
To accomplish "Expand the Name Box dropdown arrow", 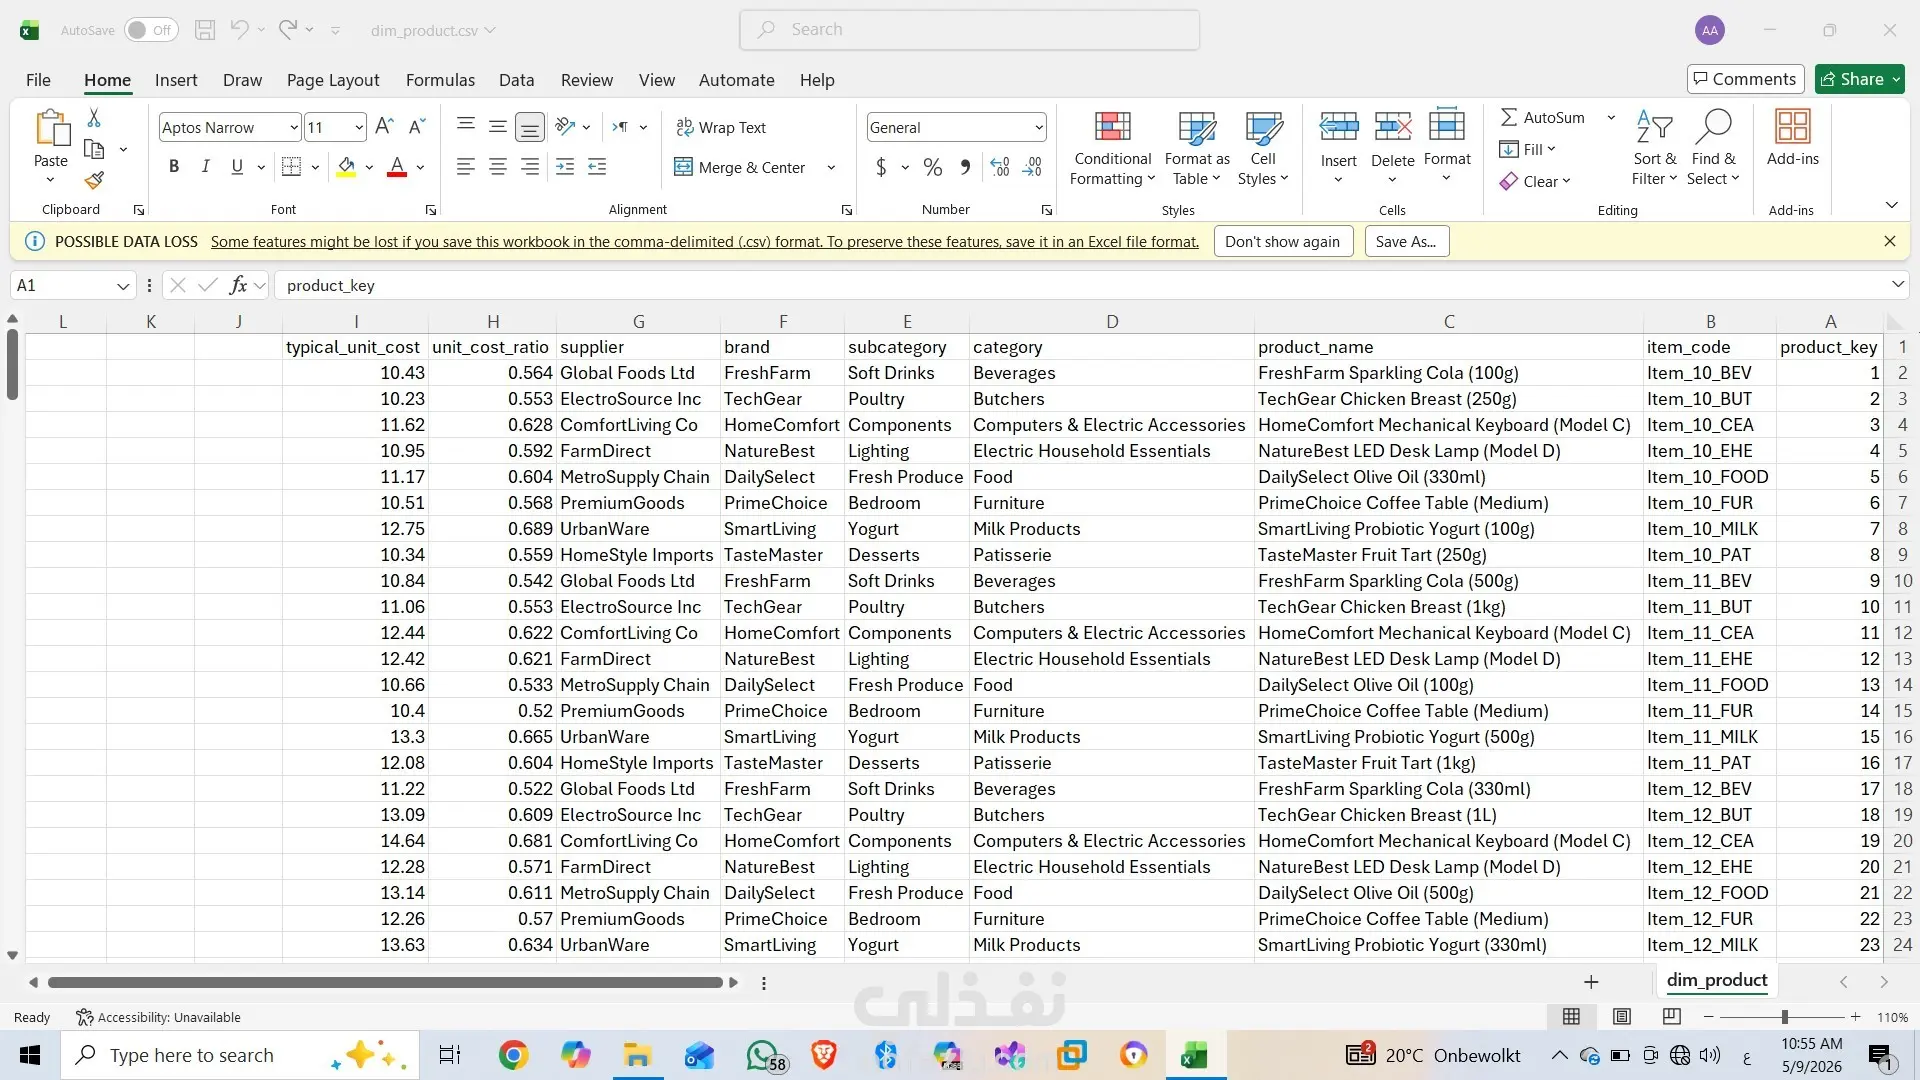I will tap(123, 286).
